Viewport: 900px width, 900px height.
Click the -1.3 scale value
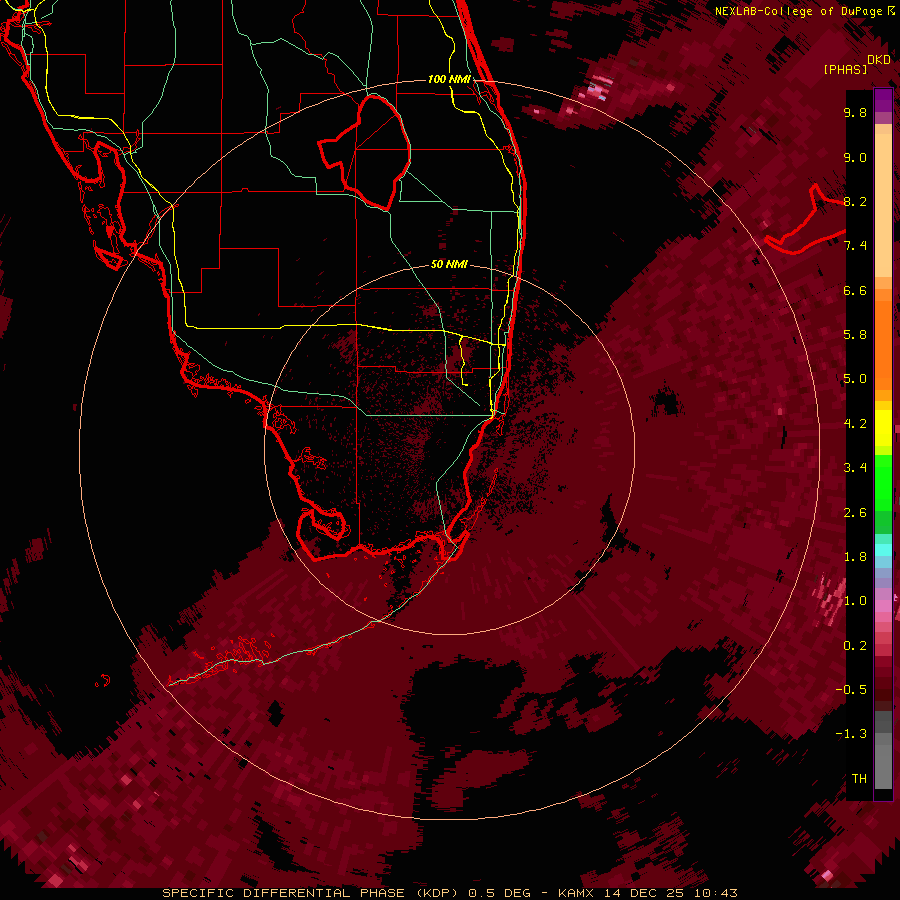click(x=851, y=734)
